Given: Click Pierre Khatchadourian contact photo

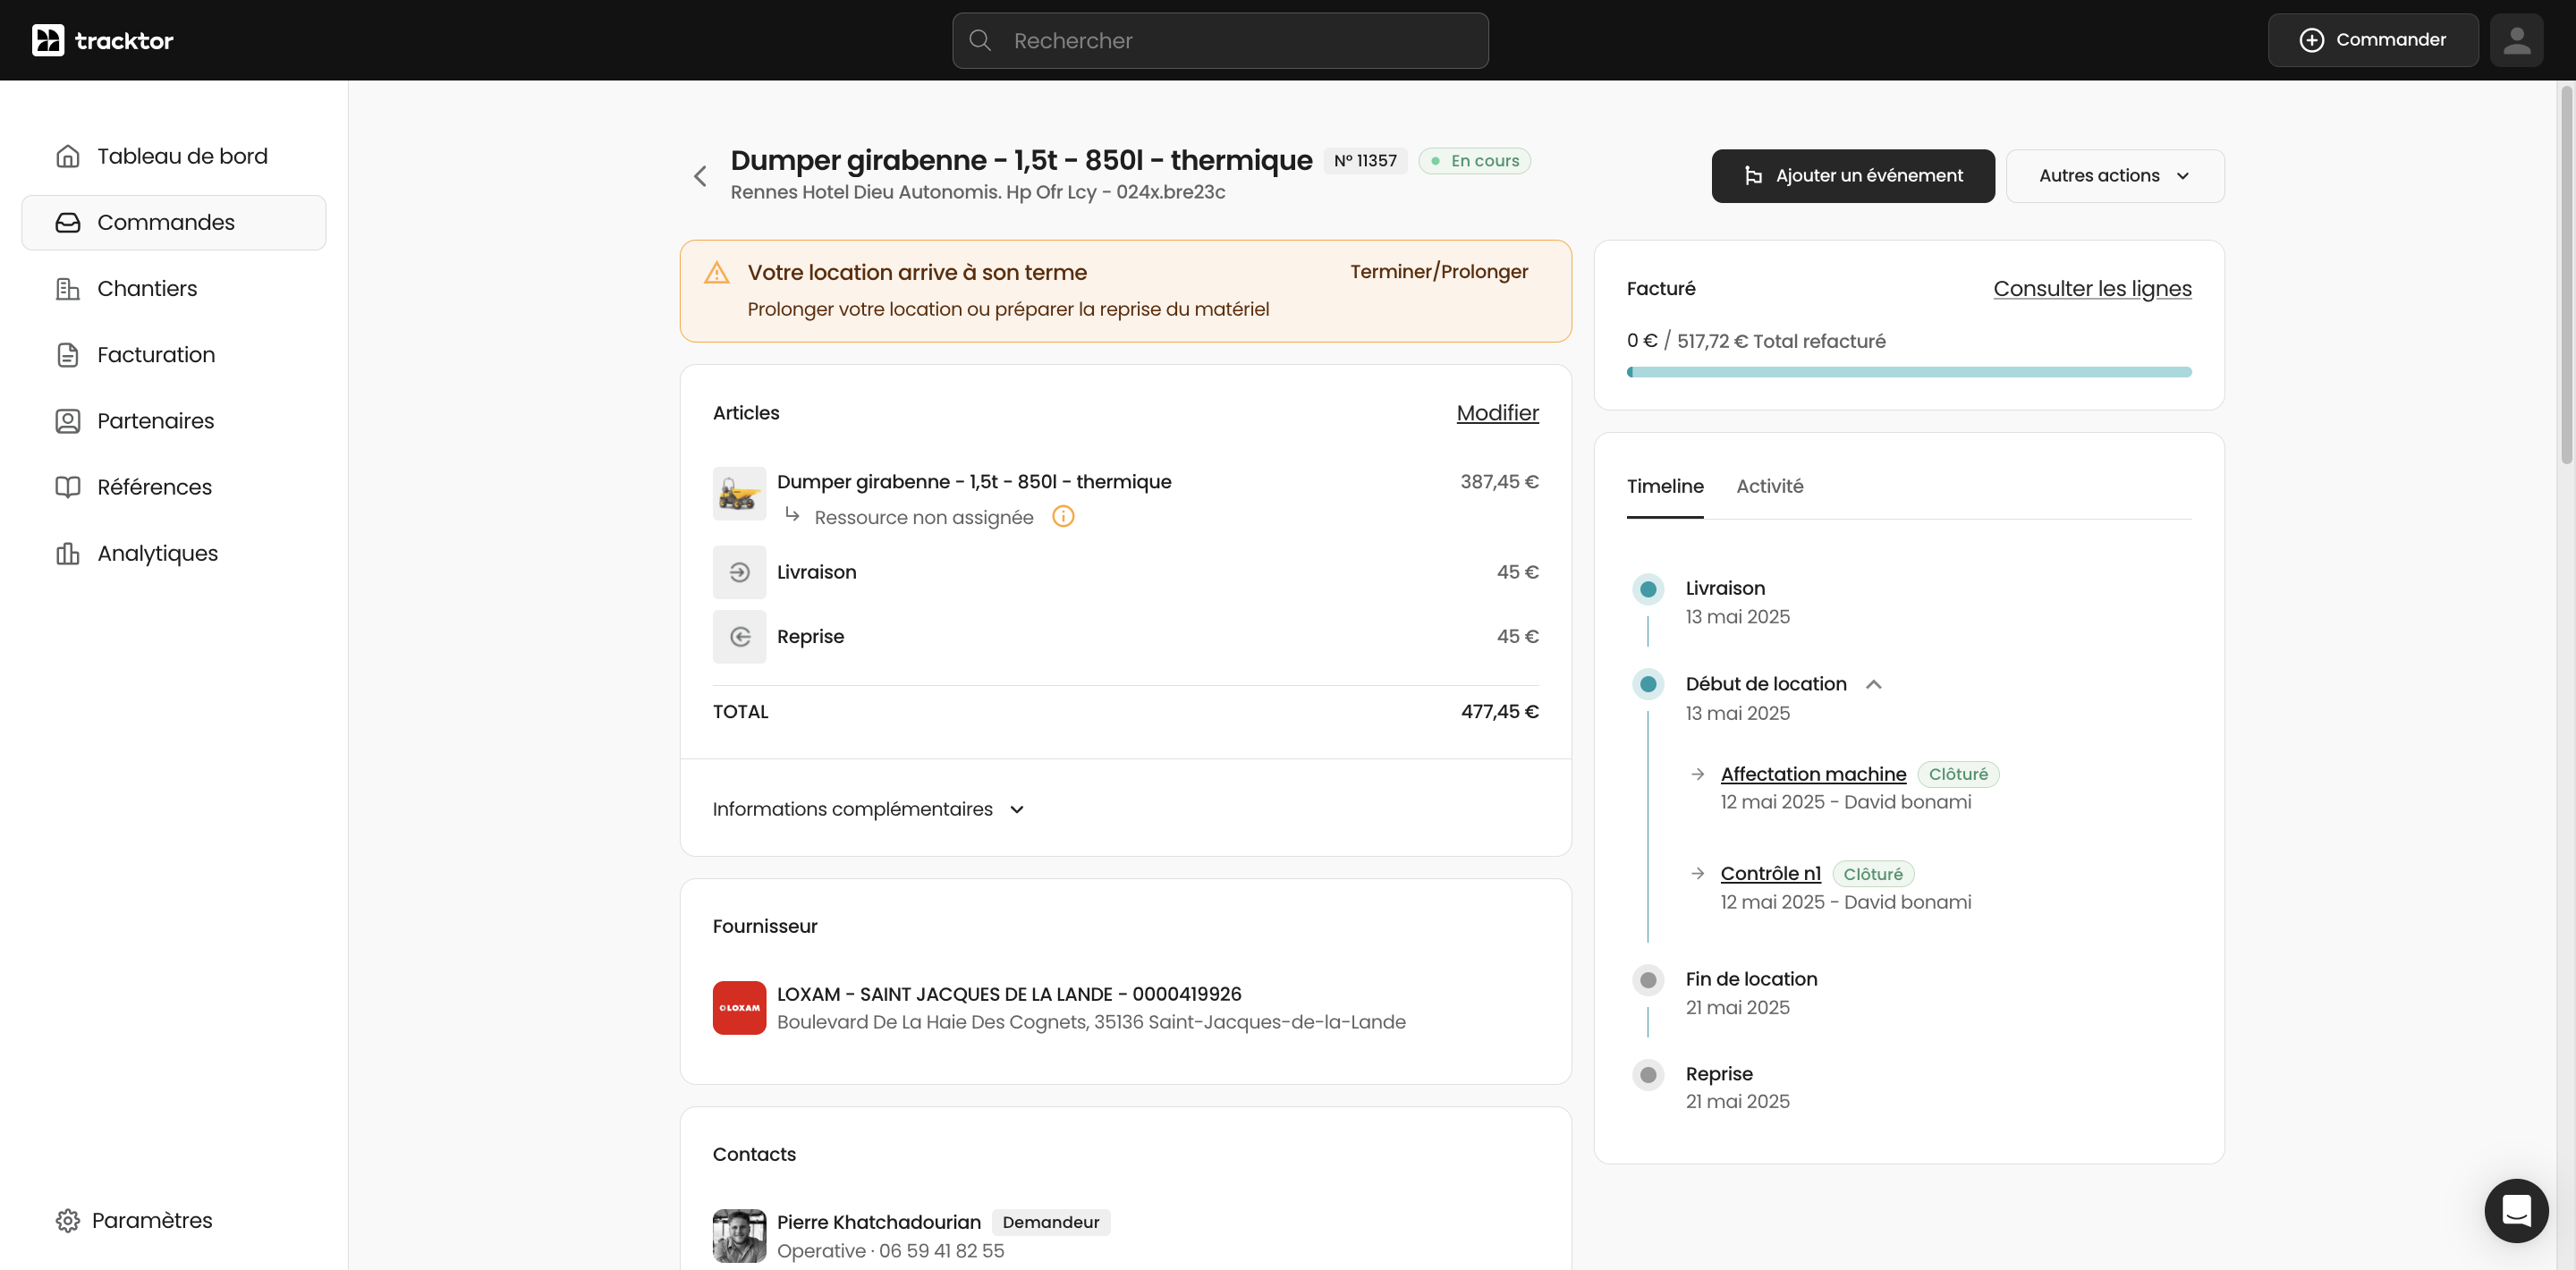Looking at the screenshot, I should pos(739,1235).
